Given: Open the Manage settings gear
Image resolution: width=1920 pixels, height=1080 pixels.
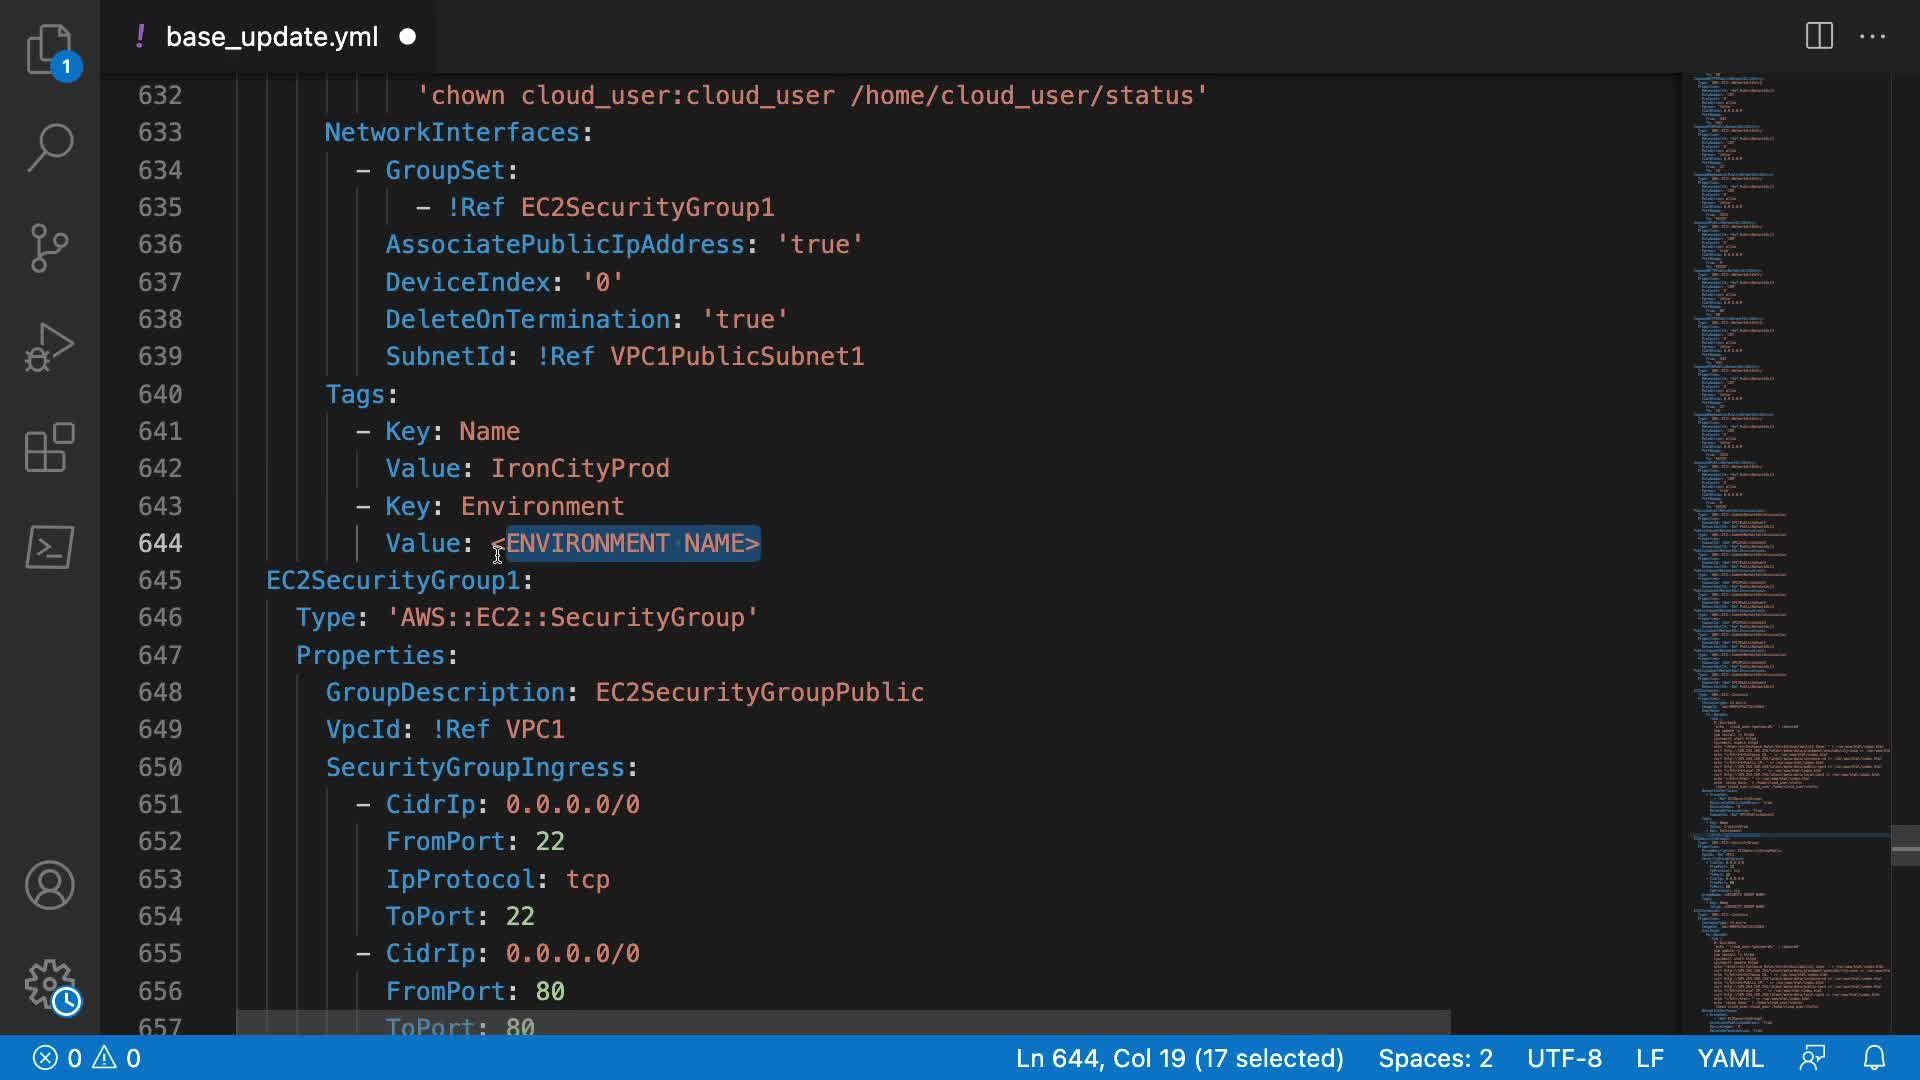Looking at the screenshot, I should click(49, 985).
